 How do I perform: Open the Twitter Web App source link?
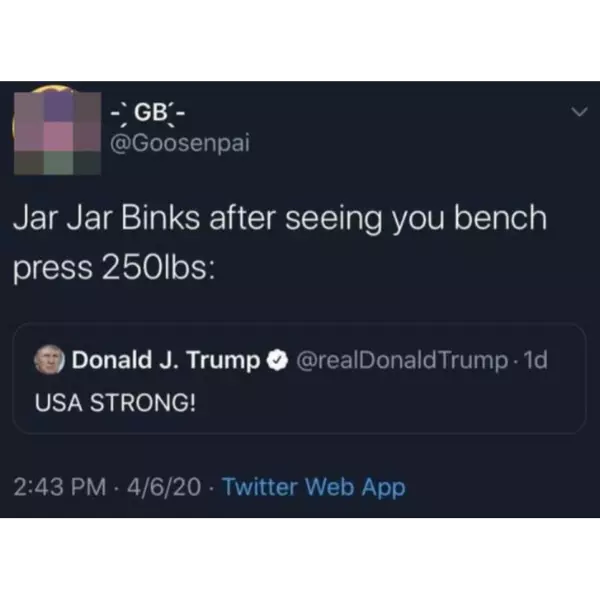coord(314,488)
